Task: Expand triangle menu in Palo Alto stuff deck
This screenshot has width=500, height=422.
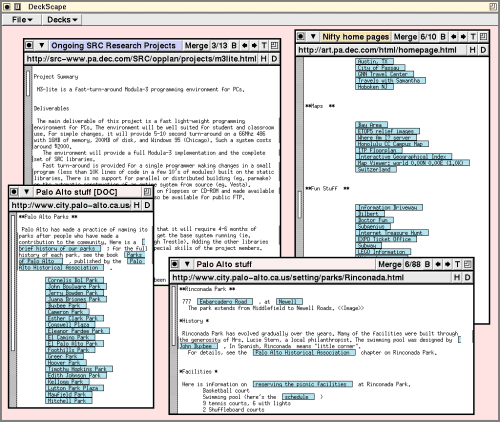Action: tap(187, 264)
